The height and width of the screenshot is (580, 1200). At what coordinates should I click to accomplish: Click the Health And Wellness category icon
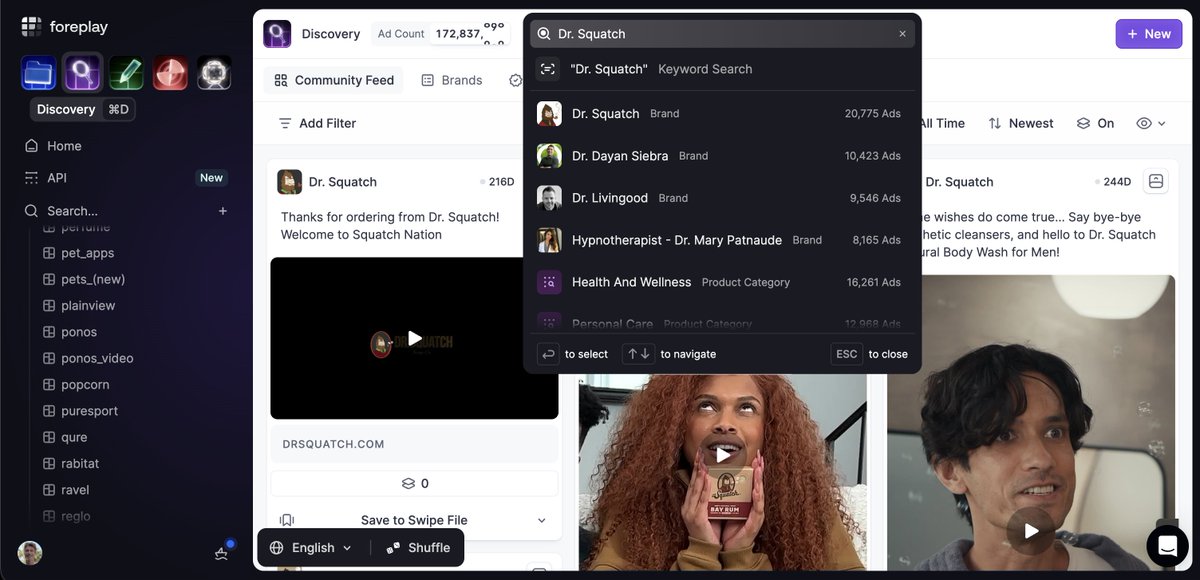549,282
